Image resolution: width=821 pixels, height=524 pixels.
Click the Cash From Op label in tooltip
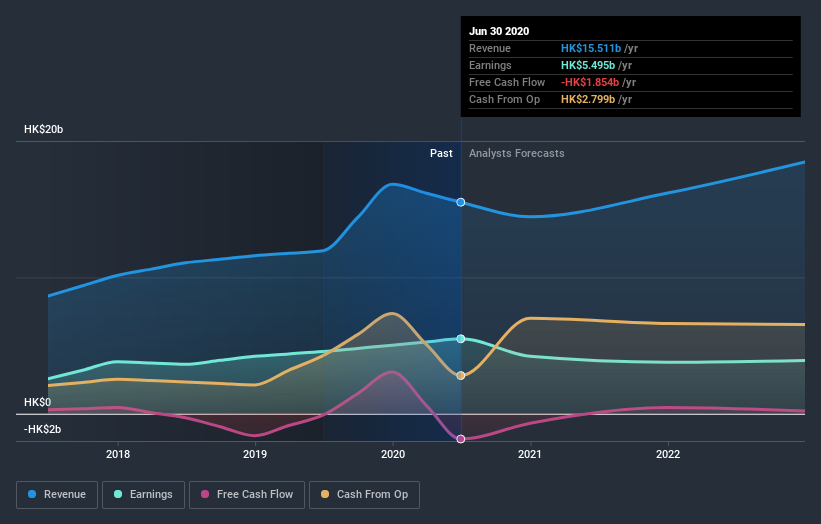(x=504, y=99)
